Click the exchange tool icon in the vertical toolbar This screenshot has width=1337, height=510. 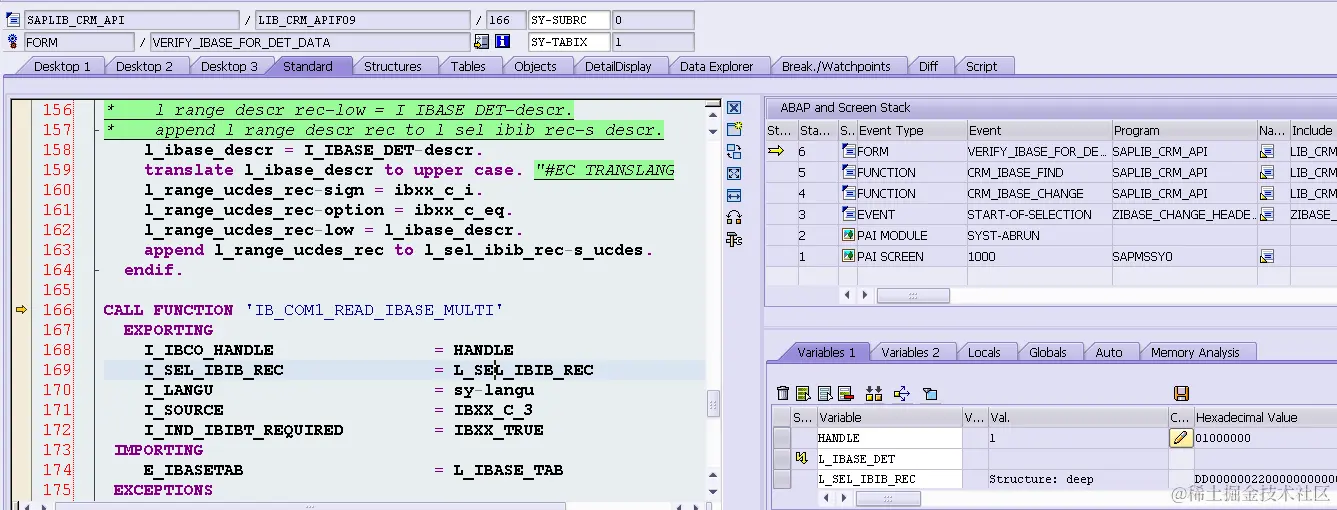(x=734, y=151)
